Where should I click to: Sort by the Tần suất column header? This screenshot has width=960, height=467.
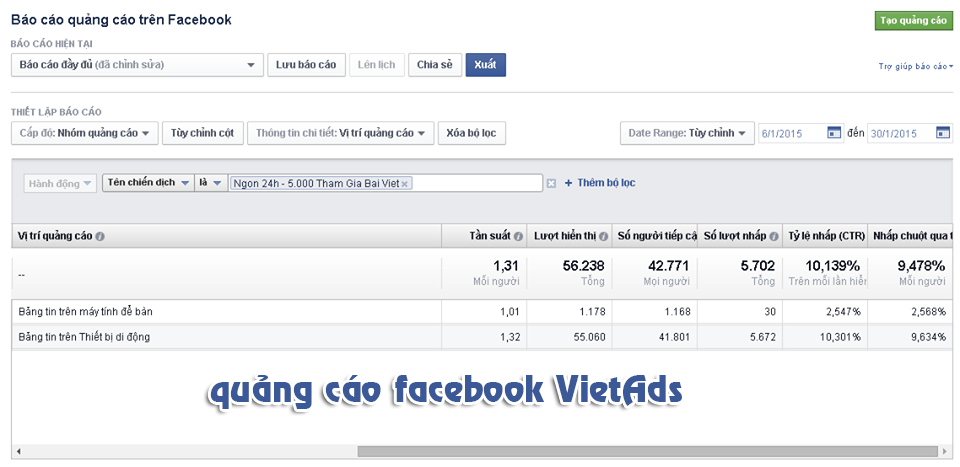tap(484, 236)
